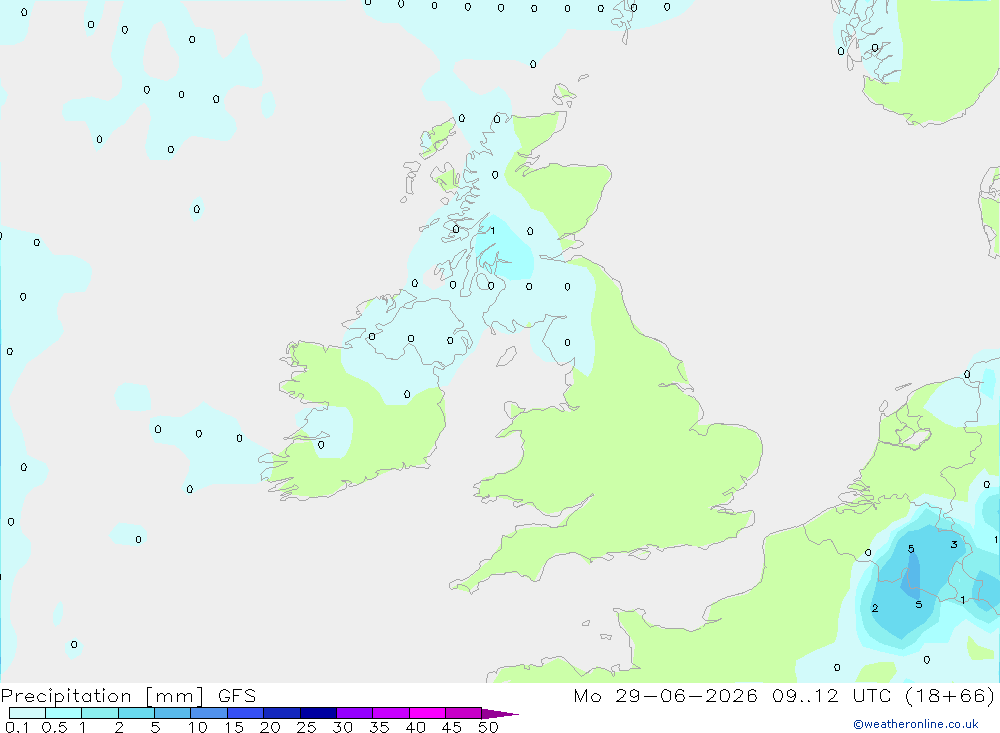Click the over-50 mm arrow tip of the legend
Screen dimensions: 1000x733
click(x=500, y=714)
